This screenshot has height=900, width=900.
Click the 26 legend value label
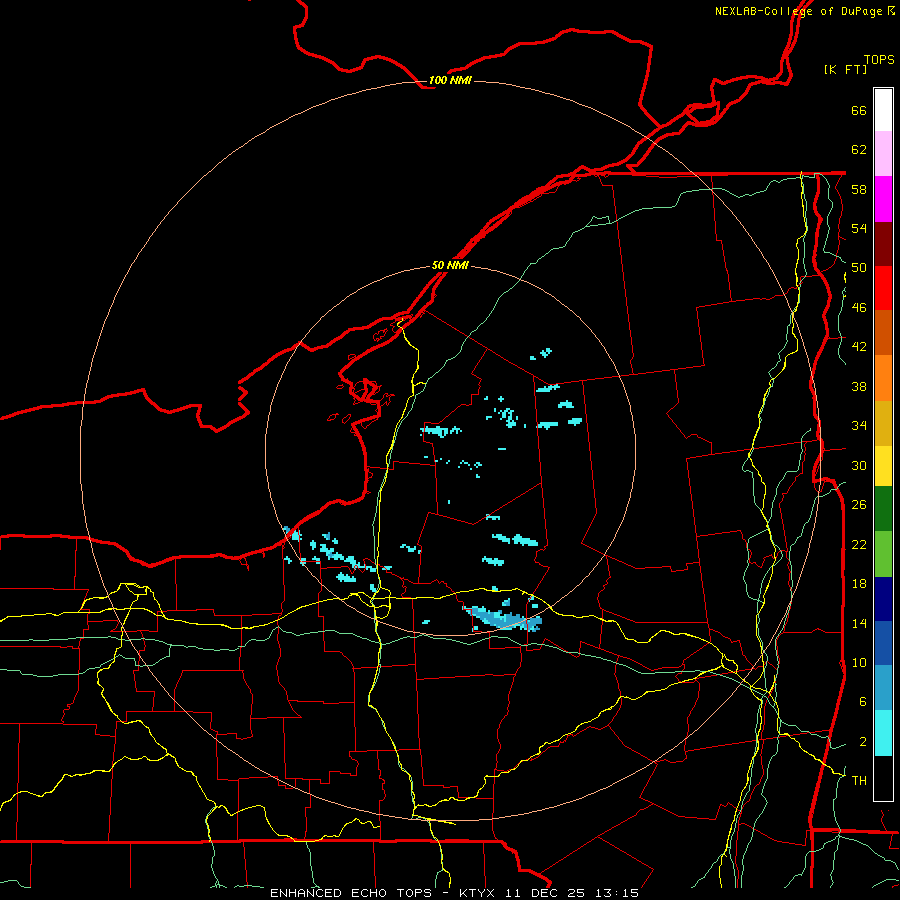859,505
